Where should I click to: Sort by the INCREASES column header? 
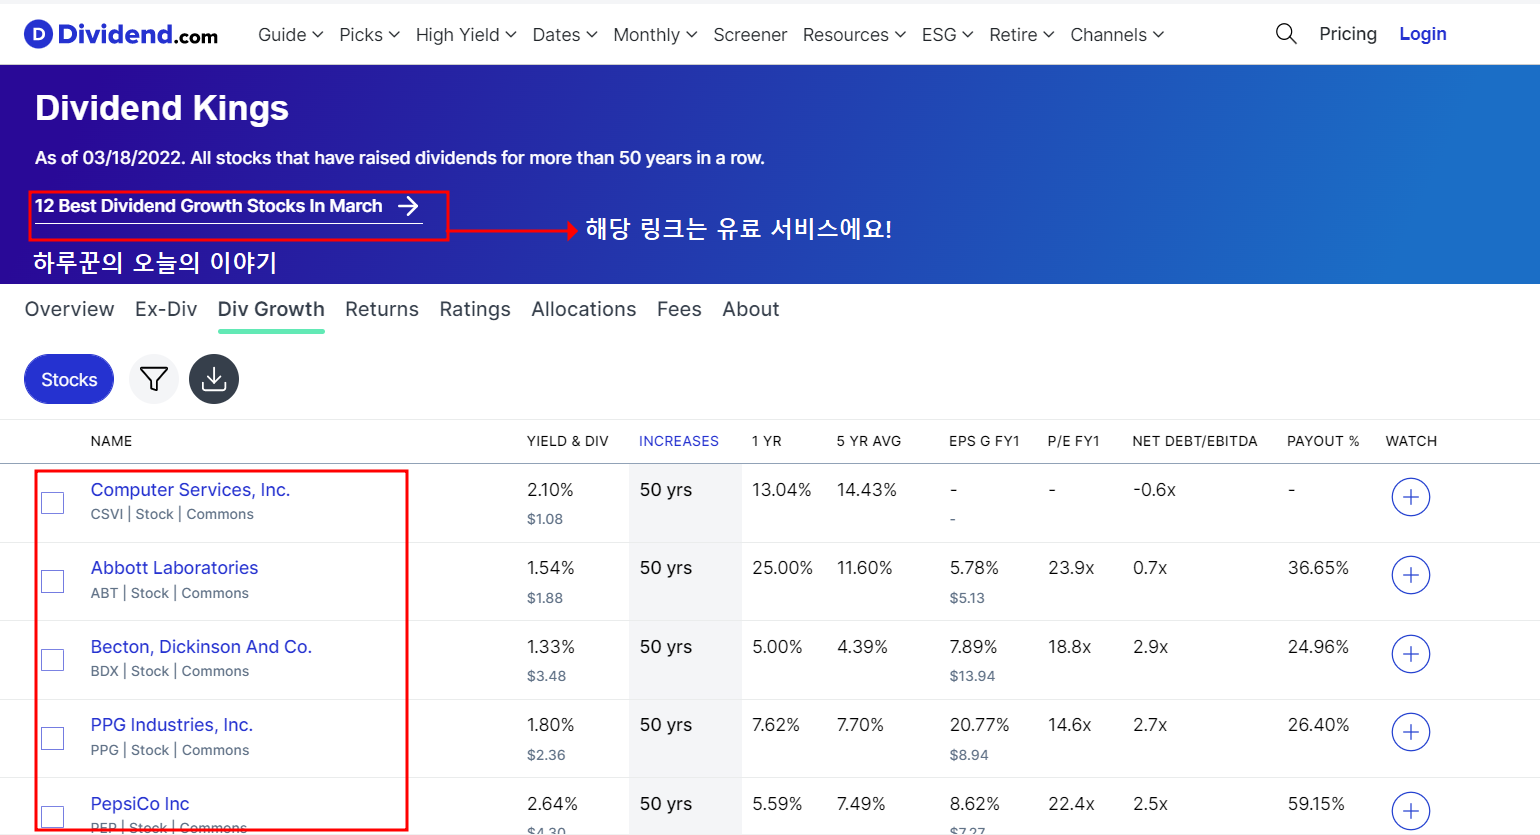pyautogui.click(x=679, y=441)
